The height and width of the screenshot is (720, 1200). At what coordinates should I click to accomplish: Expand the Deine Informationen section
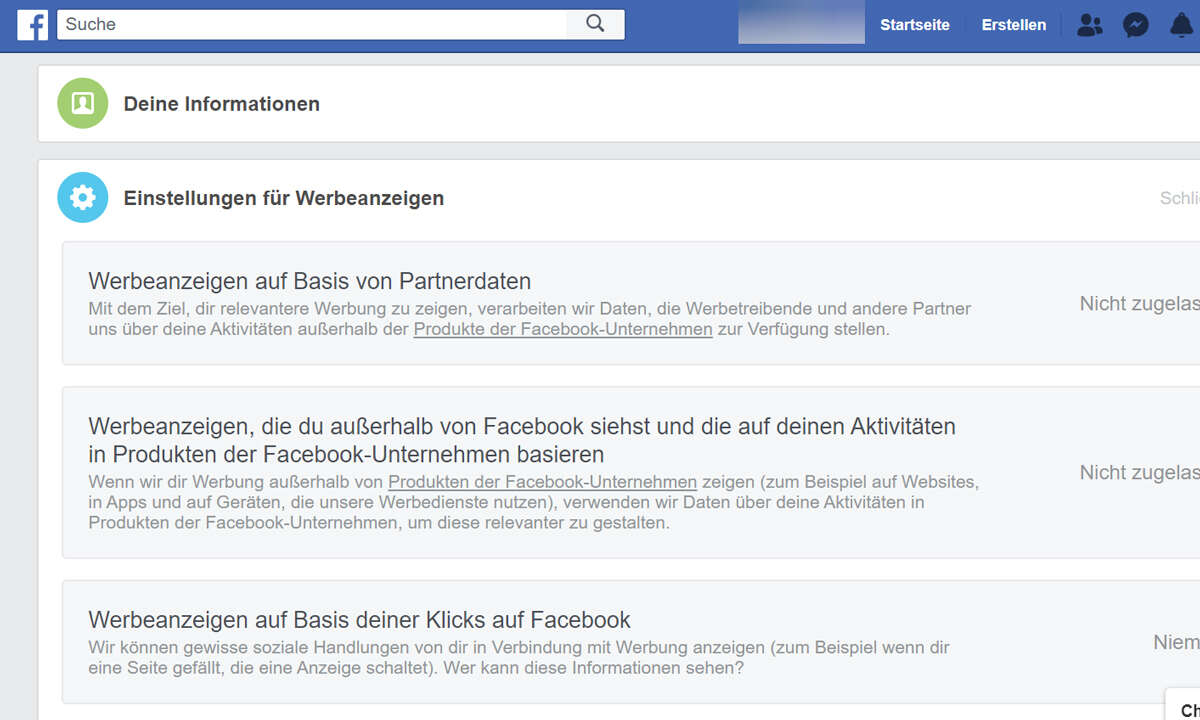point(619,104)
